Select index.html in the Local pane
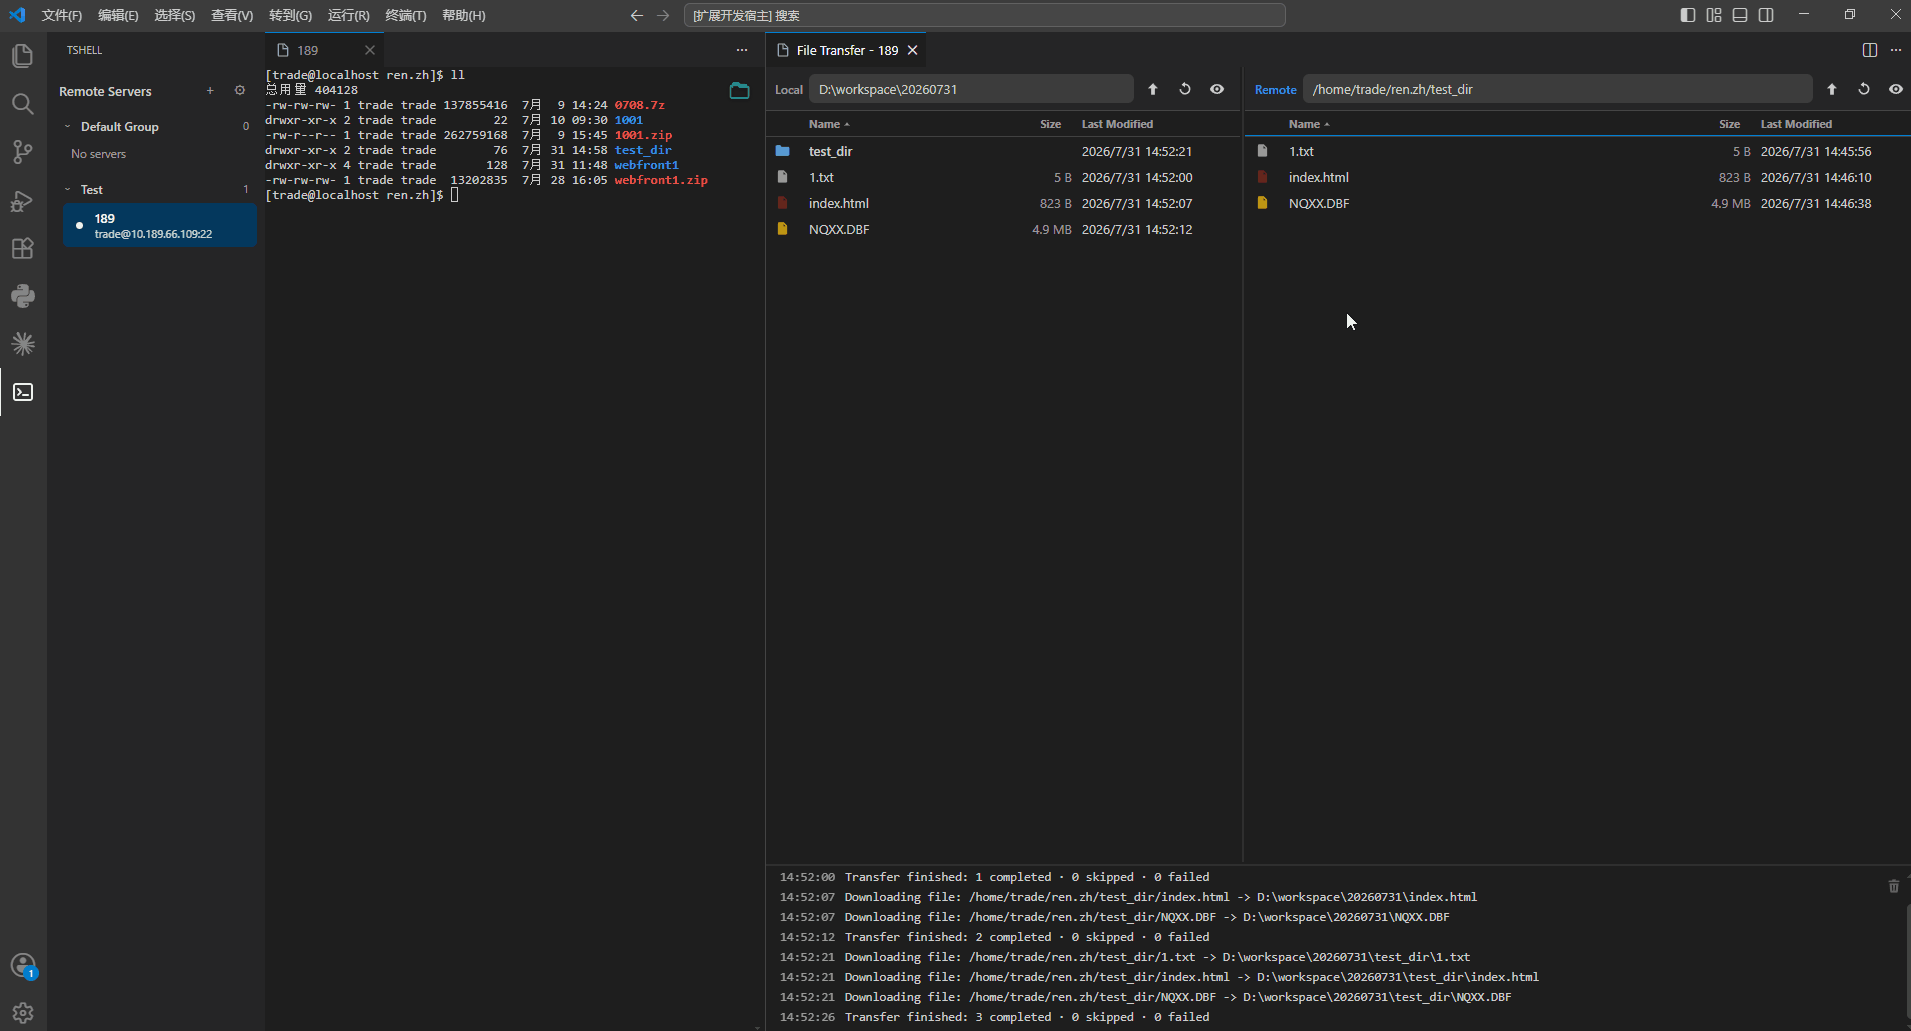The image size is (1911, 1031). click(1004, 203)
